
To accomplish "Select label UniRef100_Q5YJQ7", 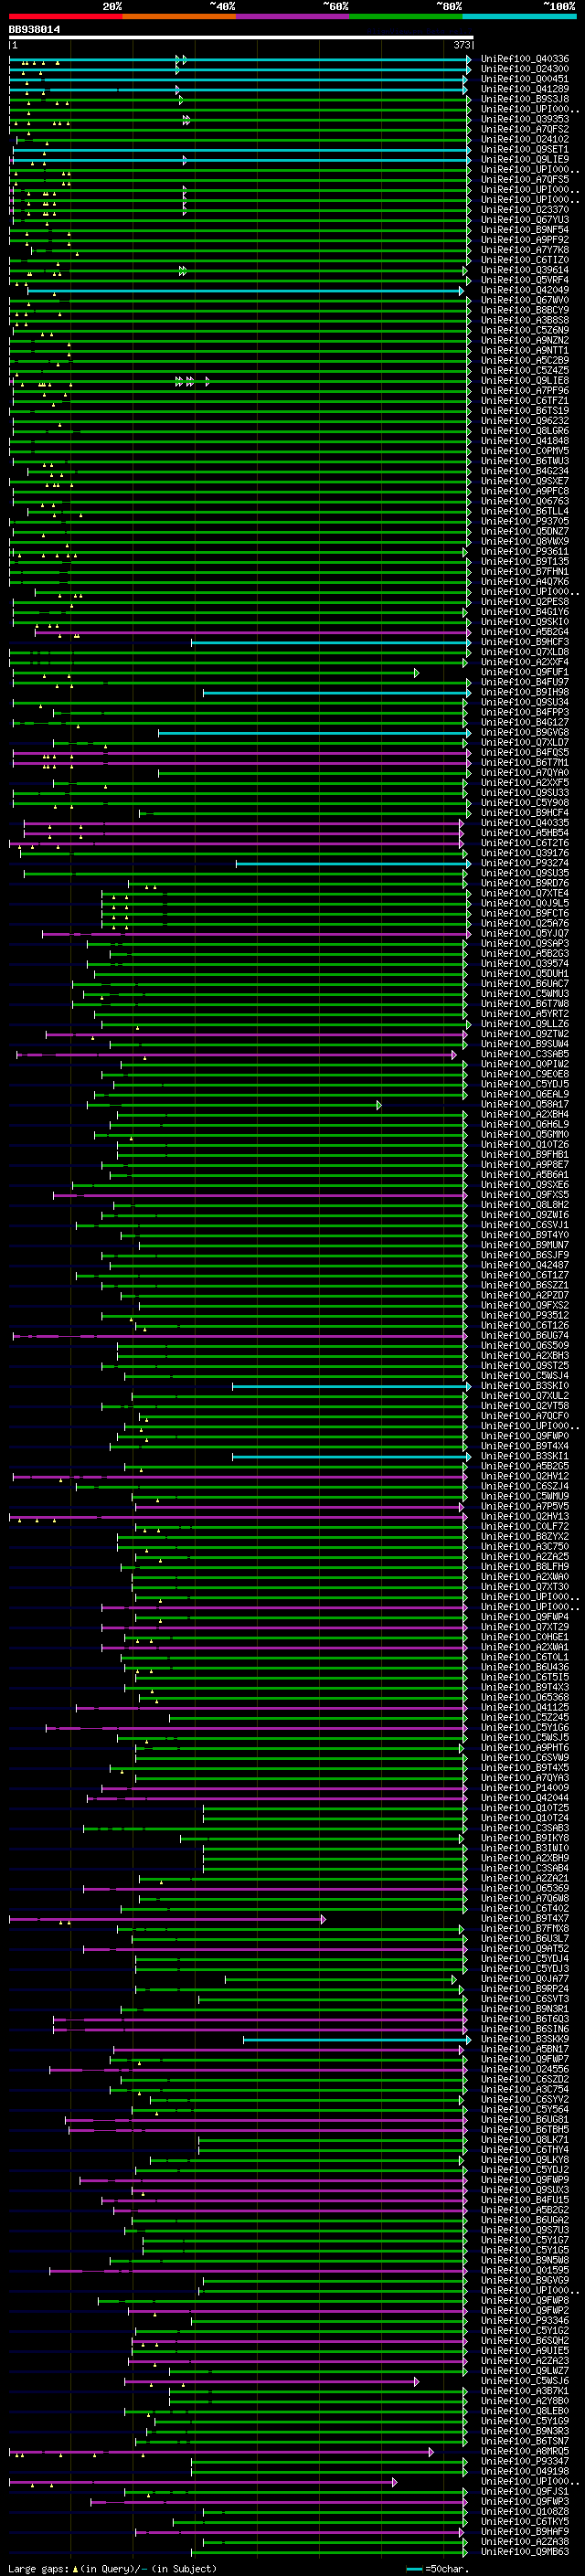I will point(525,933).
